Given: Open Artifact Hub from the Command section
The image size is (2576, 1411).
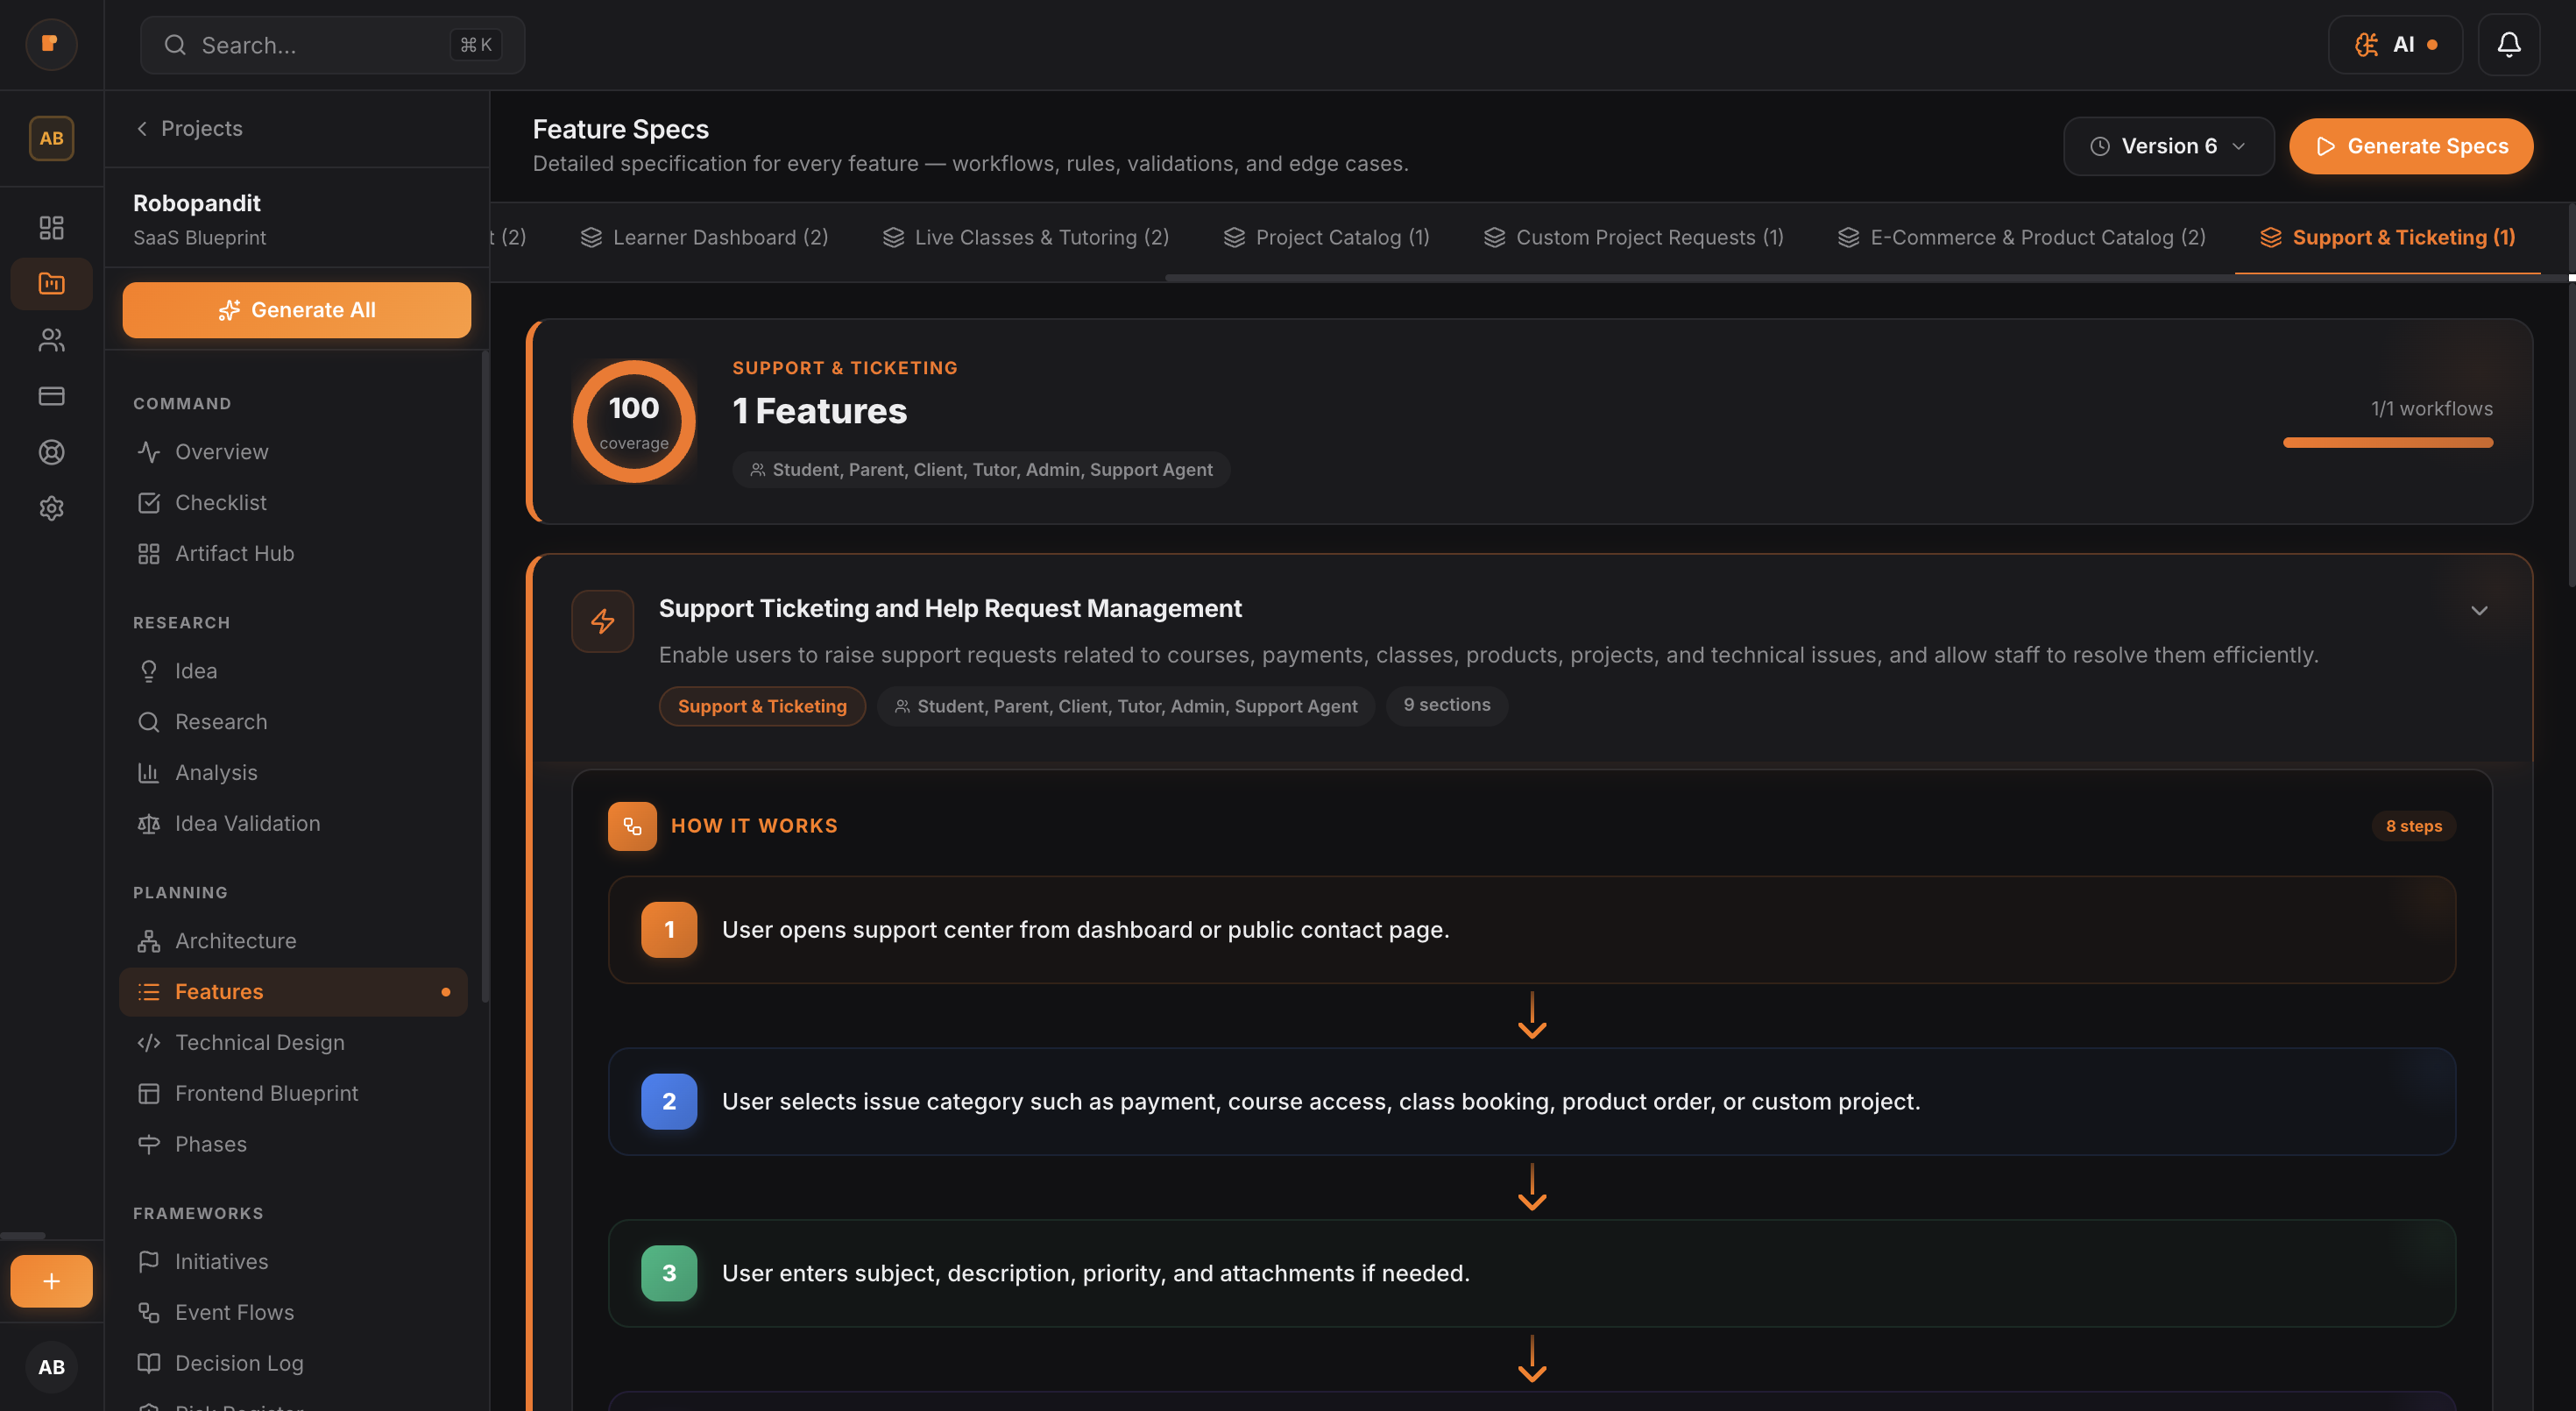Looking at the screenshot, I should click(x=234, y=552).
